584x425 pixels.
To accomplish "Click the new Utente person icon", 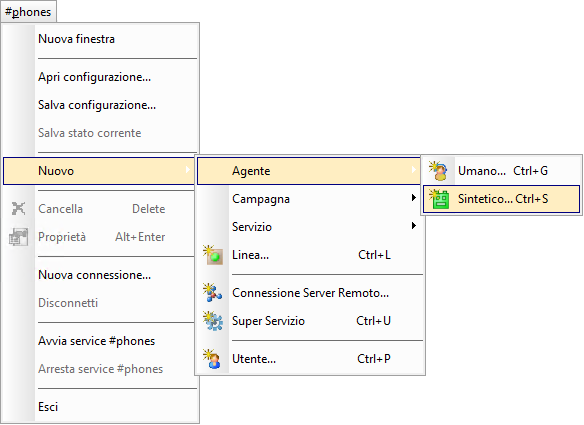I will pos(212,359).
